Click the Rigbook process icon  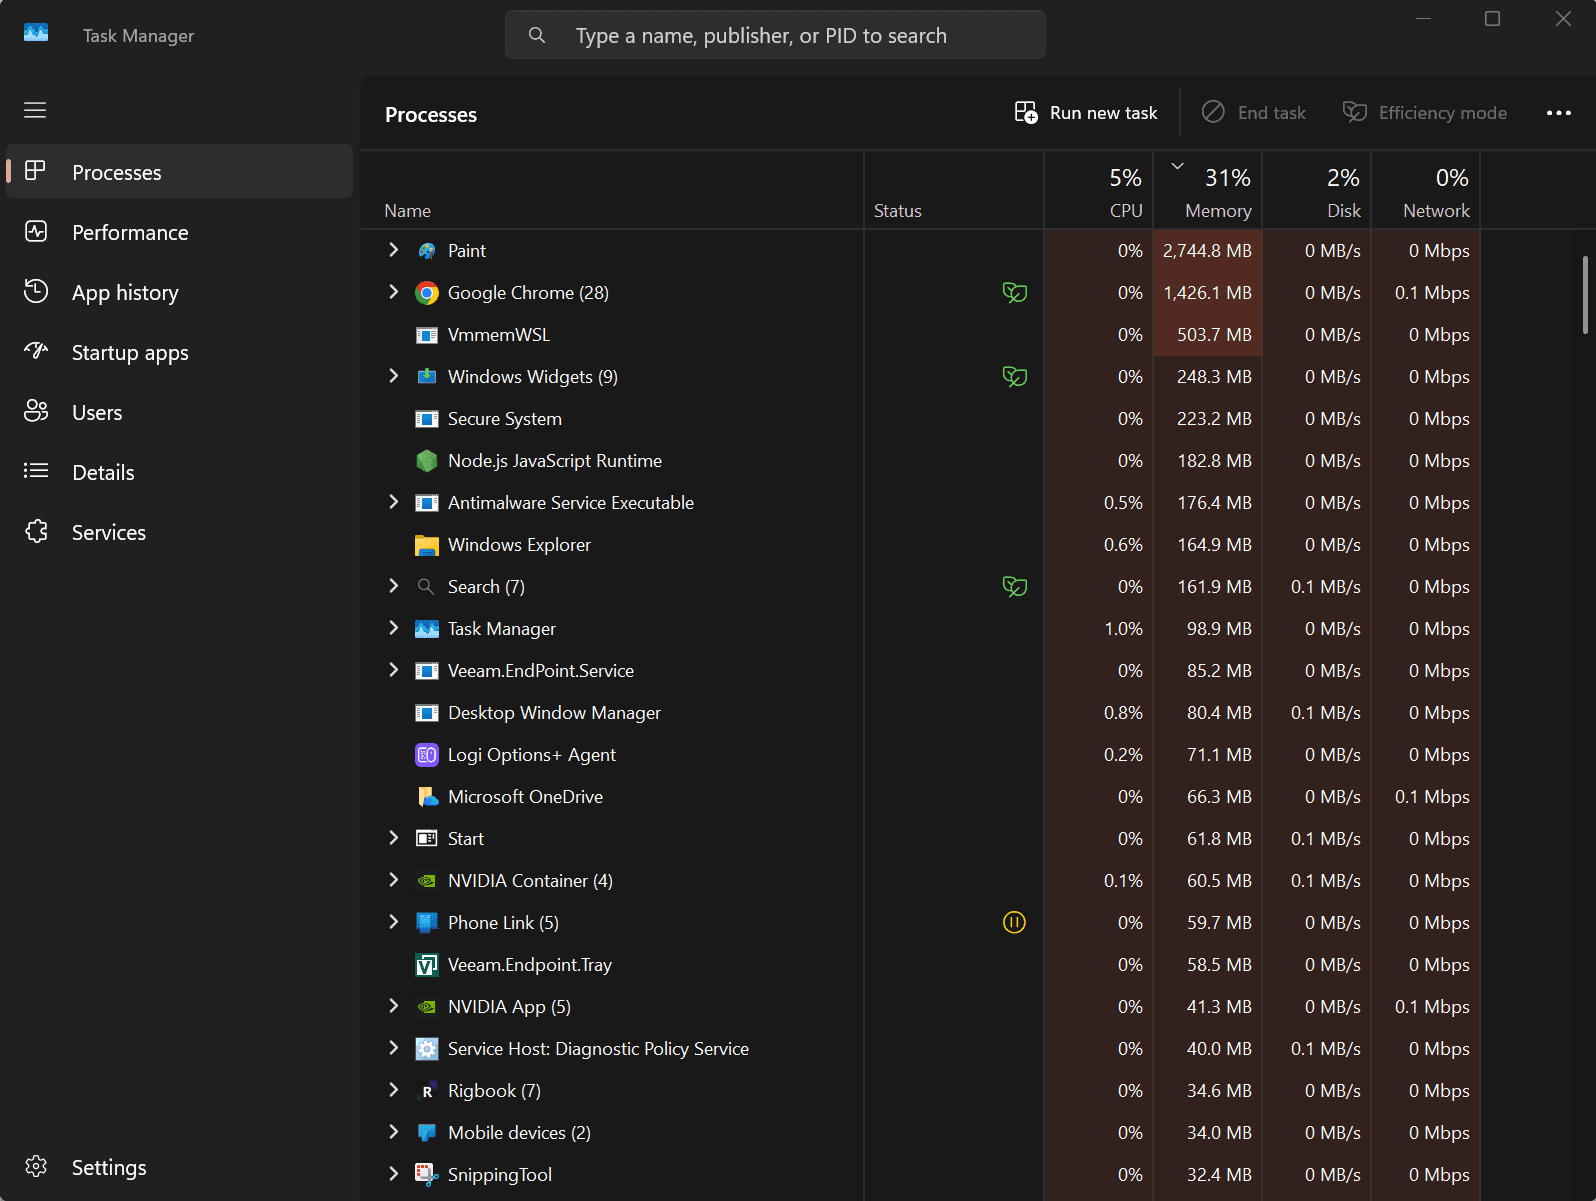pos(427,1091)
